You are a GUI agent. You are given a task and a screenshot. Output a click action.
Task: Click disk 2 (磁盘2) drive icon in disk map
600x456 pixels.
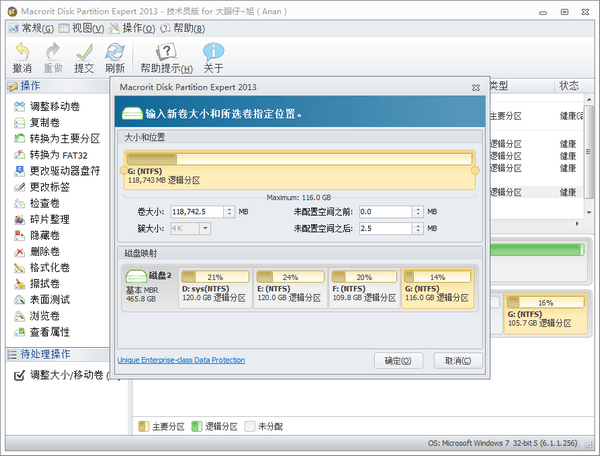pyautogui.click(x=136, y=276)
